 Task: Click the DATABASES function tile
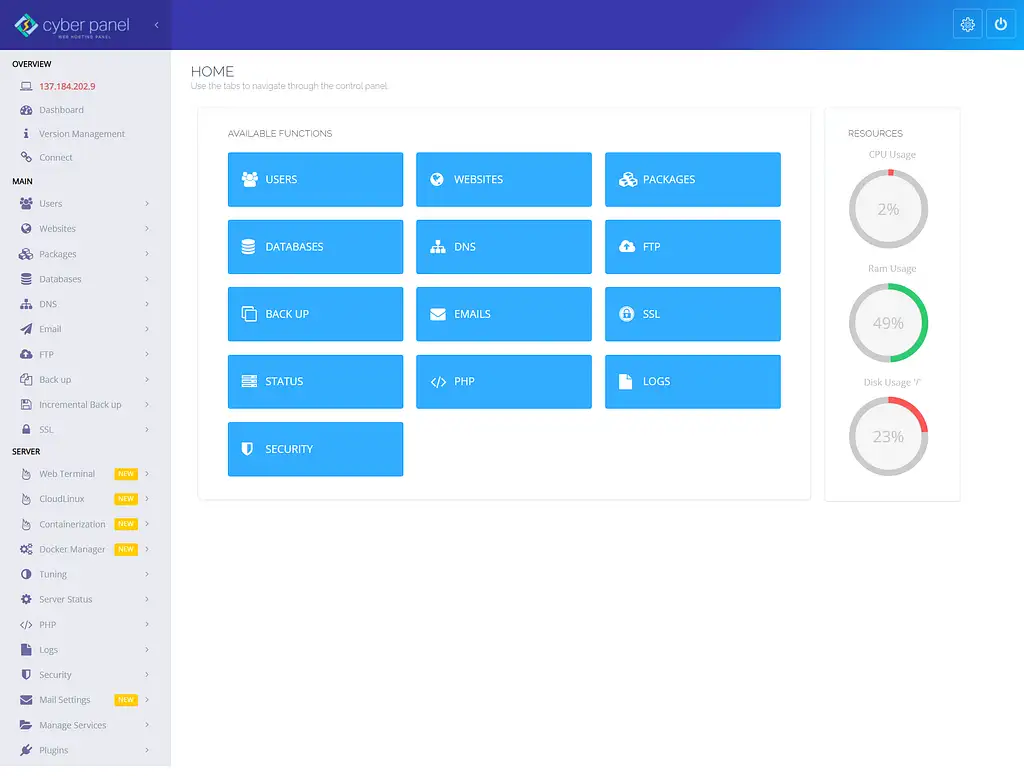(315, 247)
